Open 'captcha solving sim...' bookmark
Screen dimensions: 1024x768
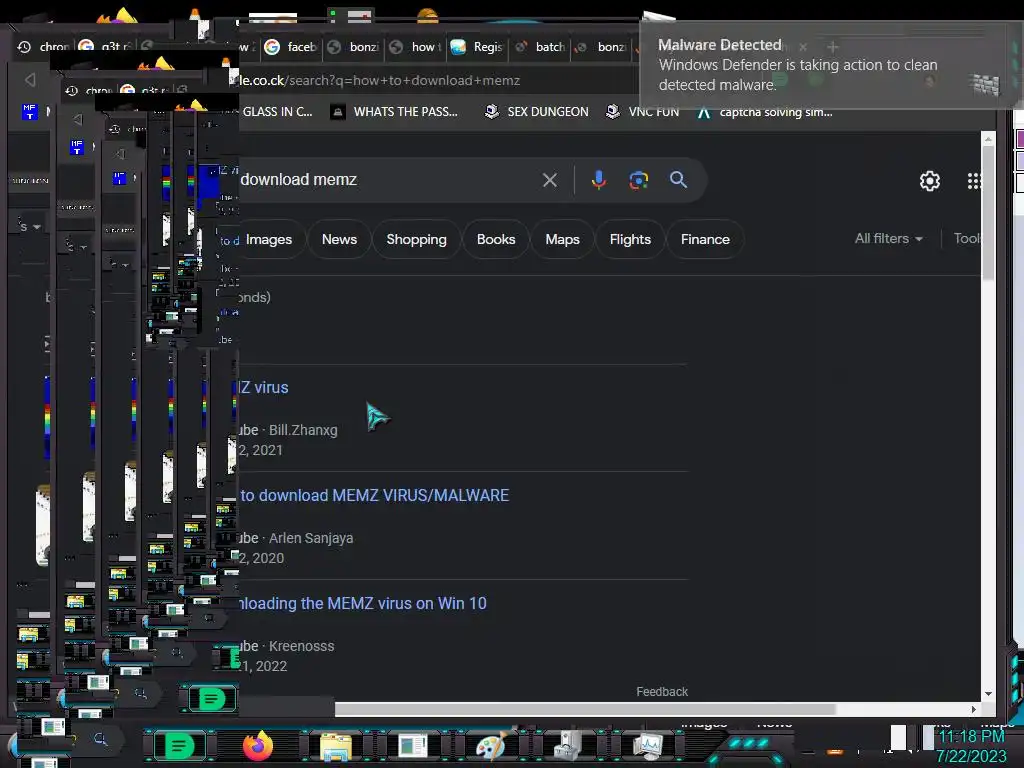click(x=765, y=112)
